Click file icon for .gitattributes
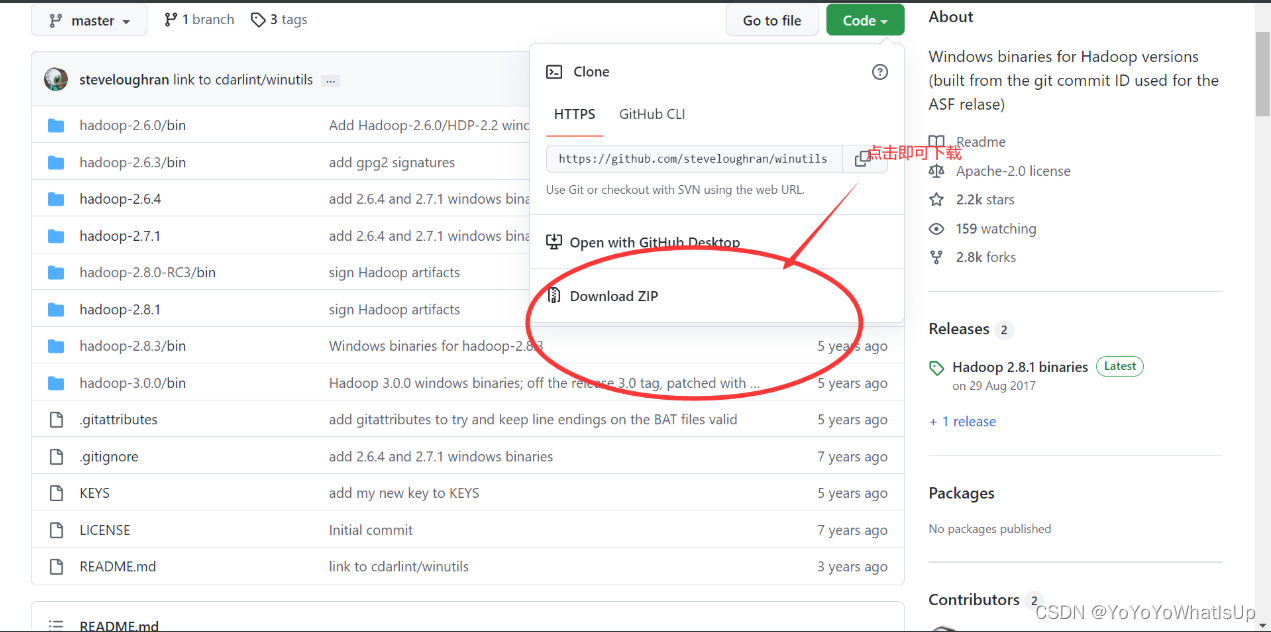Image resolution: width=1271 pixels, height=632 pixels. (56, 420)
